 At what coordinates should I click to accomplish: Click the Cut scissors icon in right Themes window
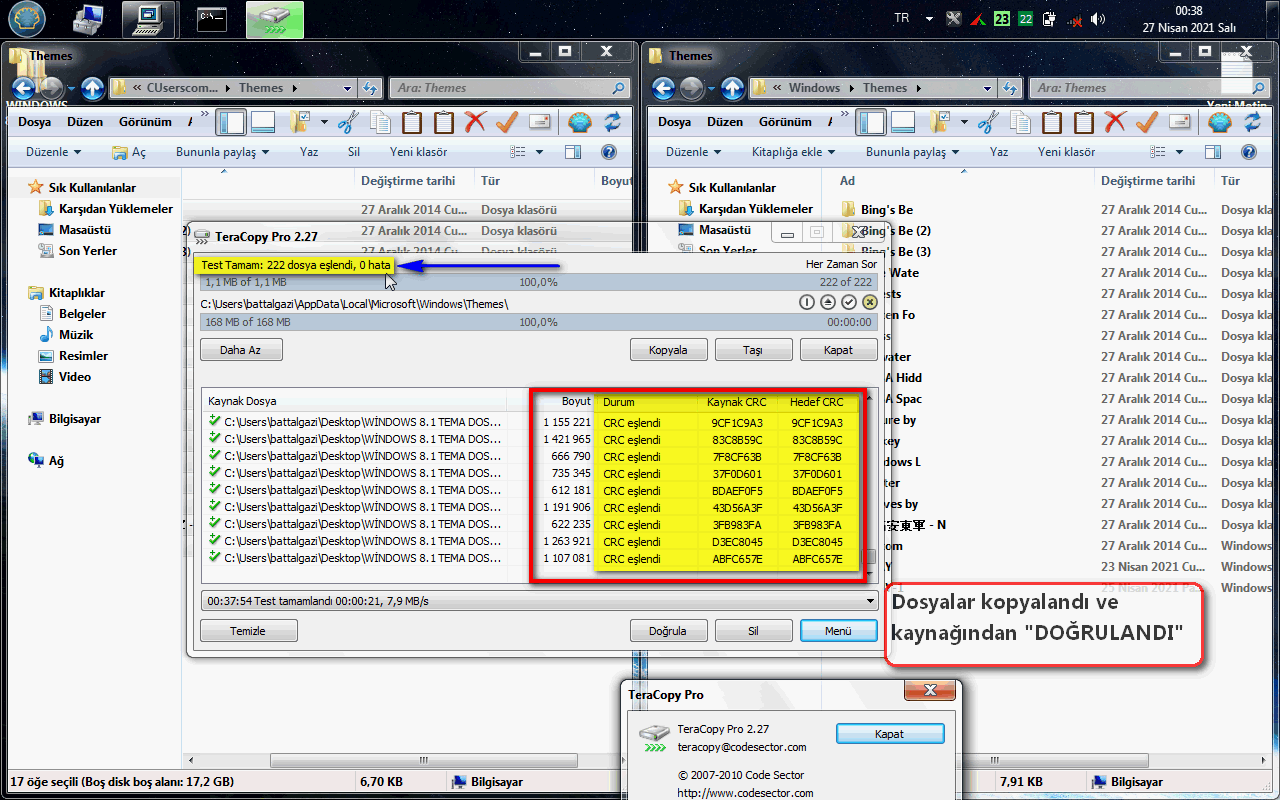(x=987, y=122)
